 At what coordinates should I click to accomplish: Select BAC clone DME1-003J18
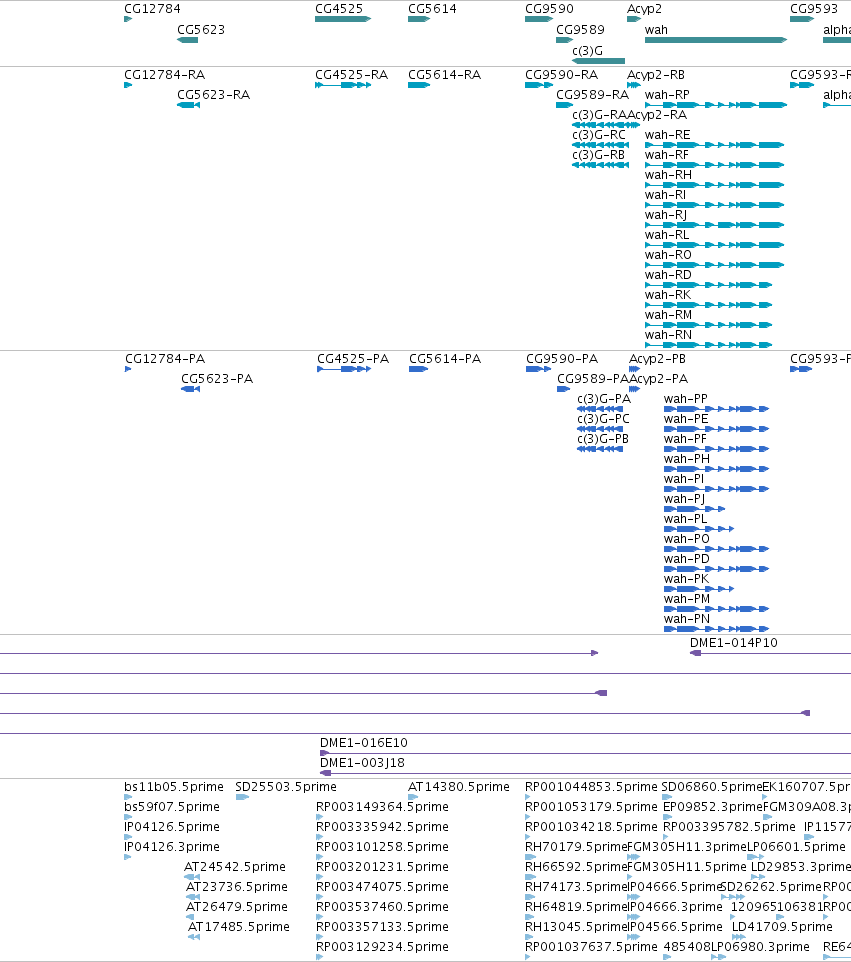(362, 763)
